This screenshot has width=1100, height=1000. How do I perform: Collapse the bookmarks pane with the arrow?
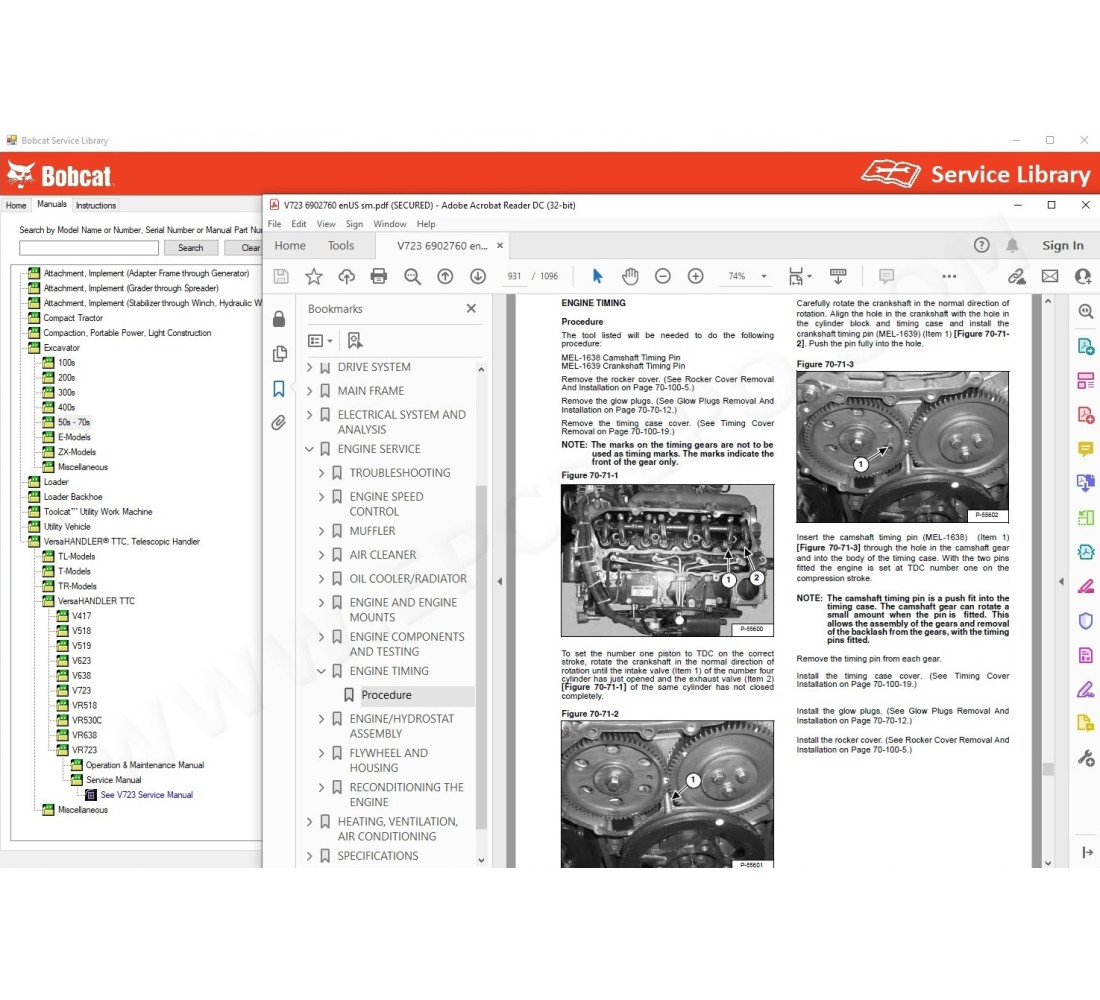499,581
